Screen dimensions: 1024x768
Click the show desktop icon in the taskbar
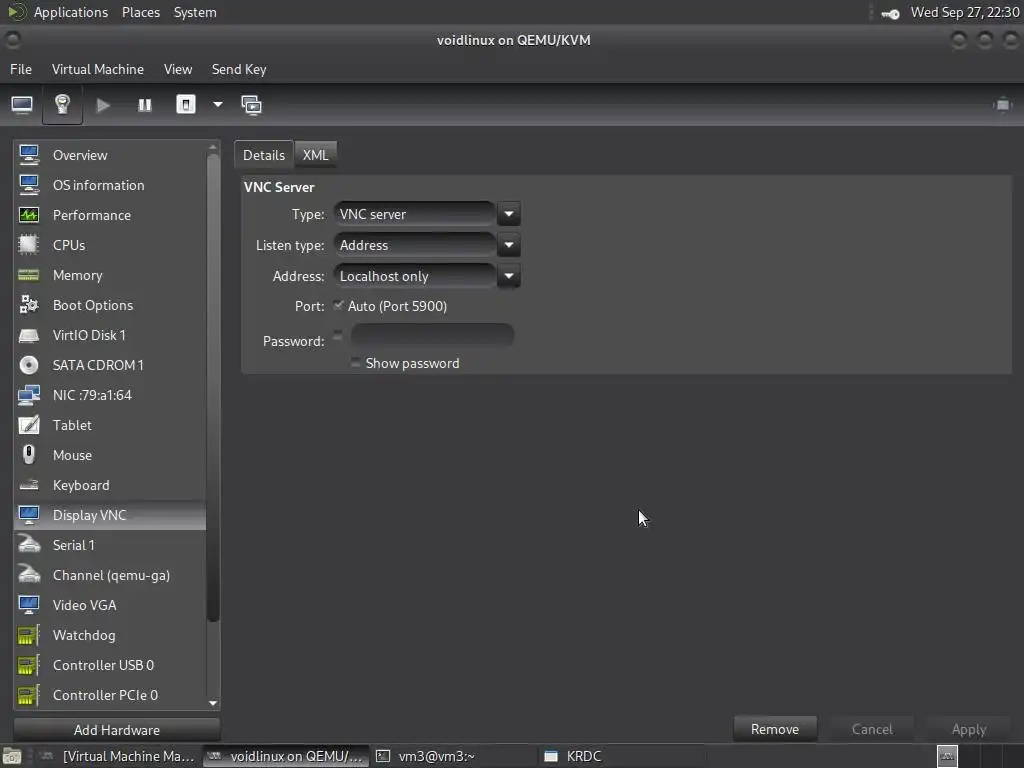[12, 756]
